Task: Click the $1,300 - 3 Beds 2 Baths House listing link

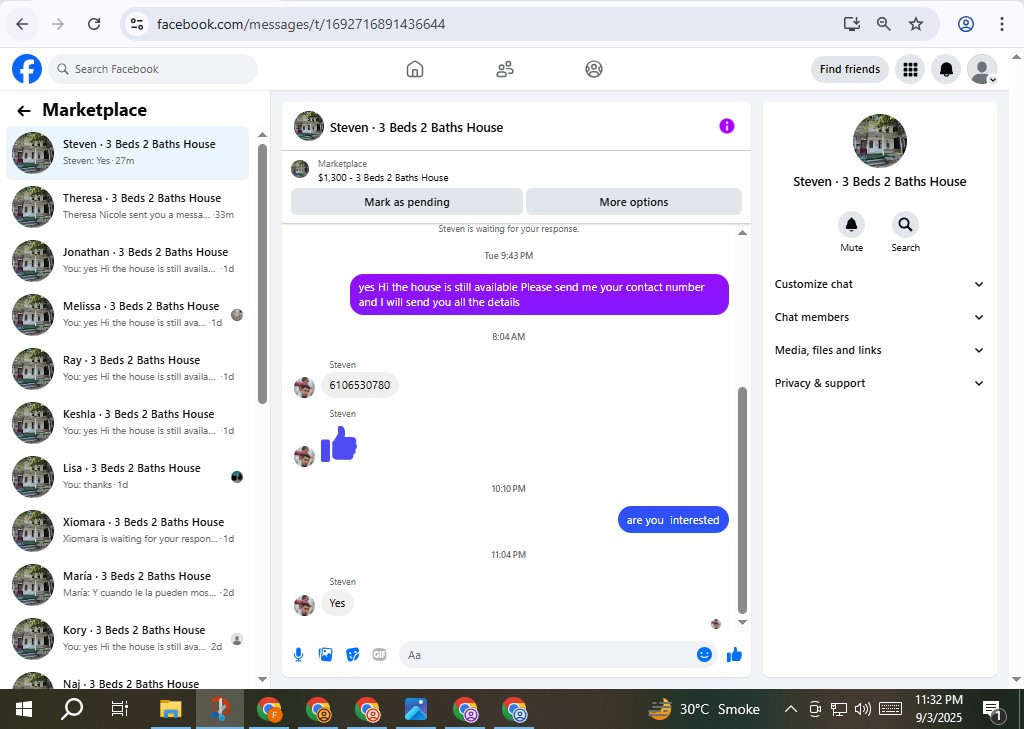Action: [x=383, y=178]
